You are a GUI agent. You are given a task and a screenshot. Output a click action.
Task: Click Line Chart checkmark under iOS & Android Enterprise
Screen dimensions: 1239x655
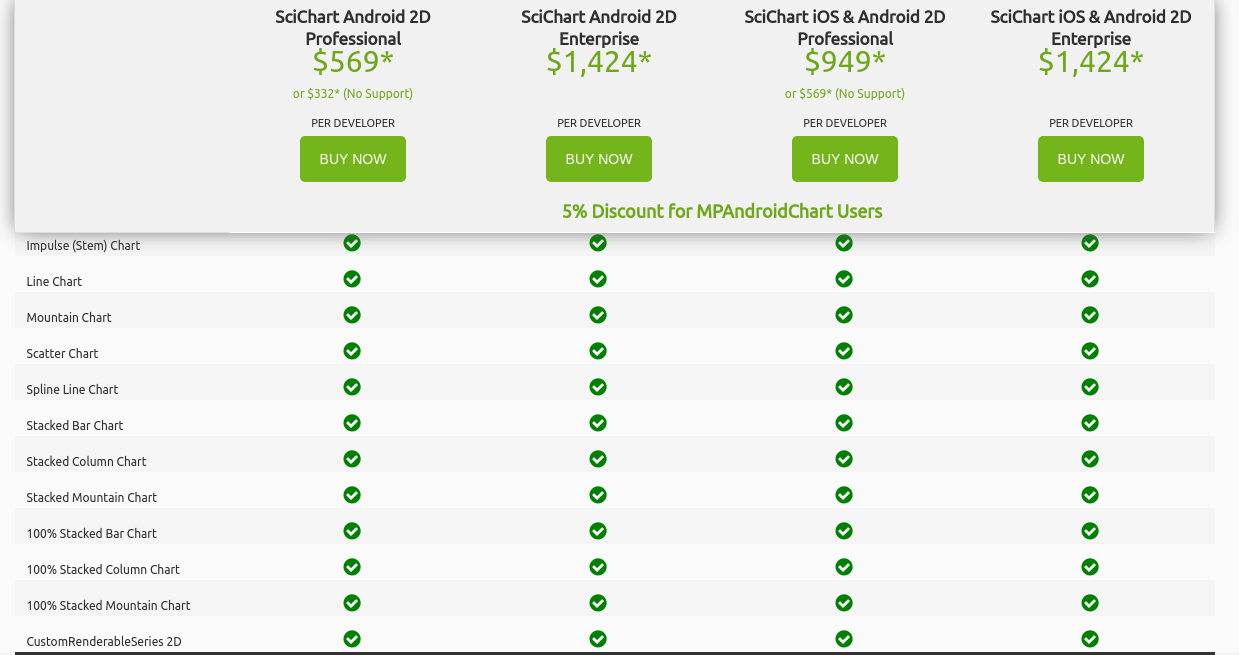[x=1090, y=279]
